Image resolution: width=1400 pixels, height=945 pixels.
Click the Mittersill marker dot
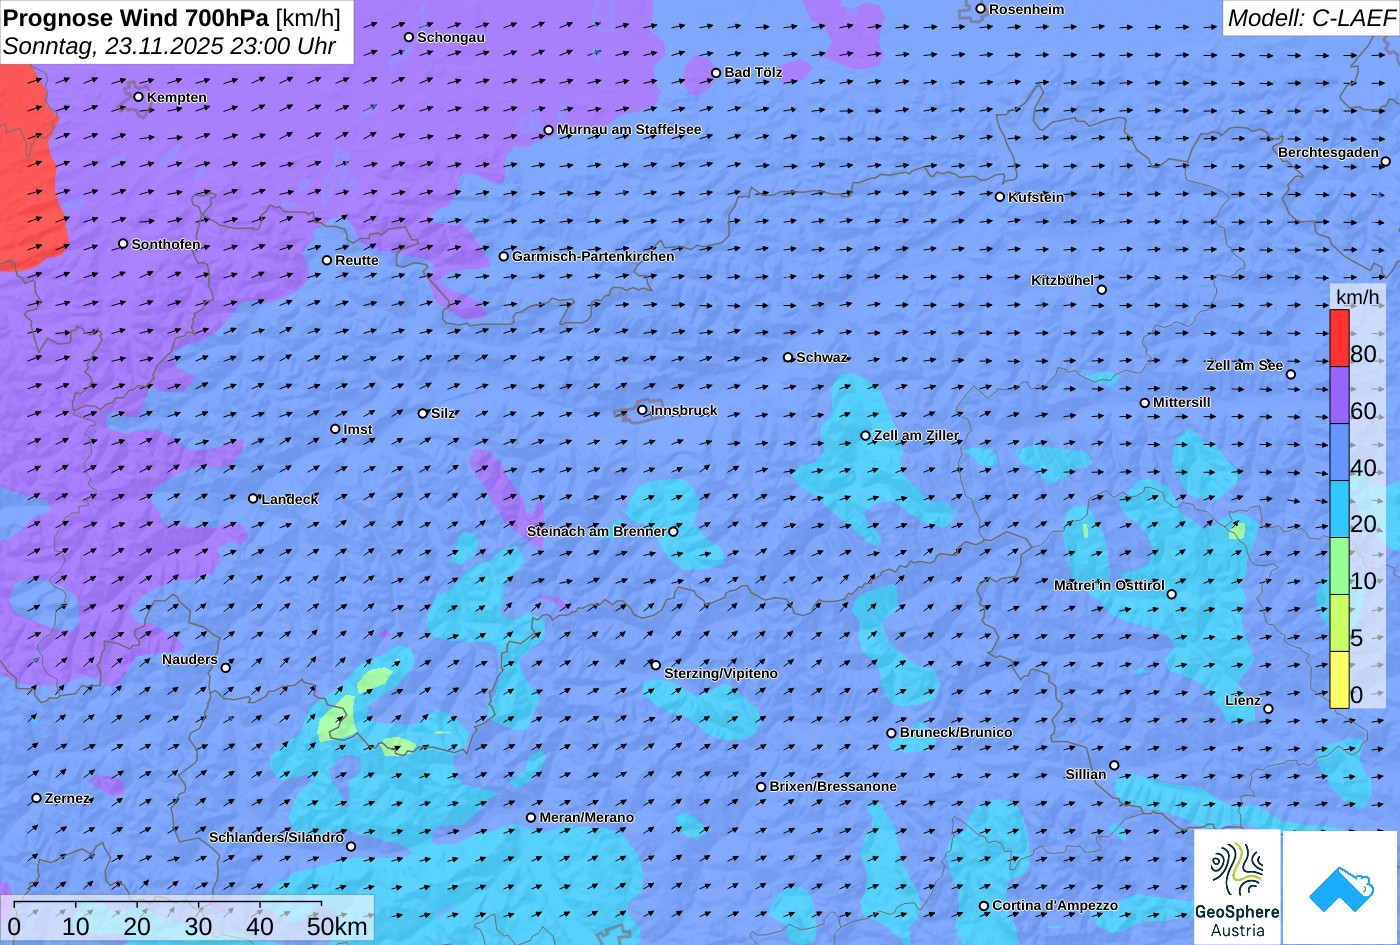[x=1145, y=403]
